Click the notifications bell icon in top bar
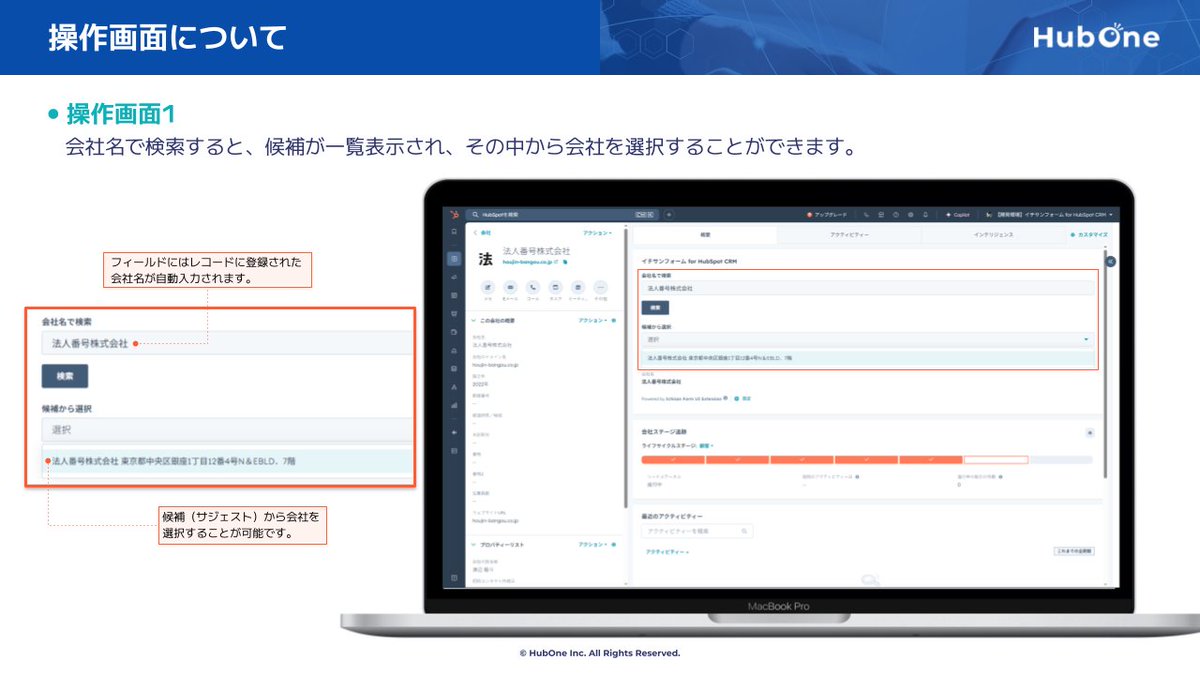Viewport: 1200px width, 675px height. (925, 214)
